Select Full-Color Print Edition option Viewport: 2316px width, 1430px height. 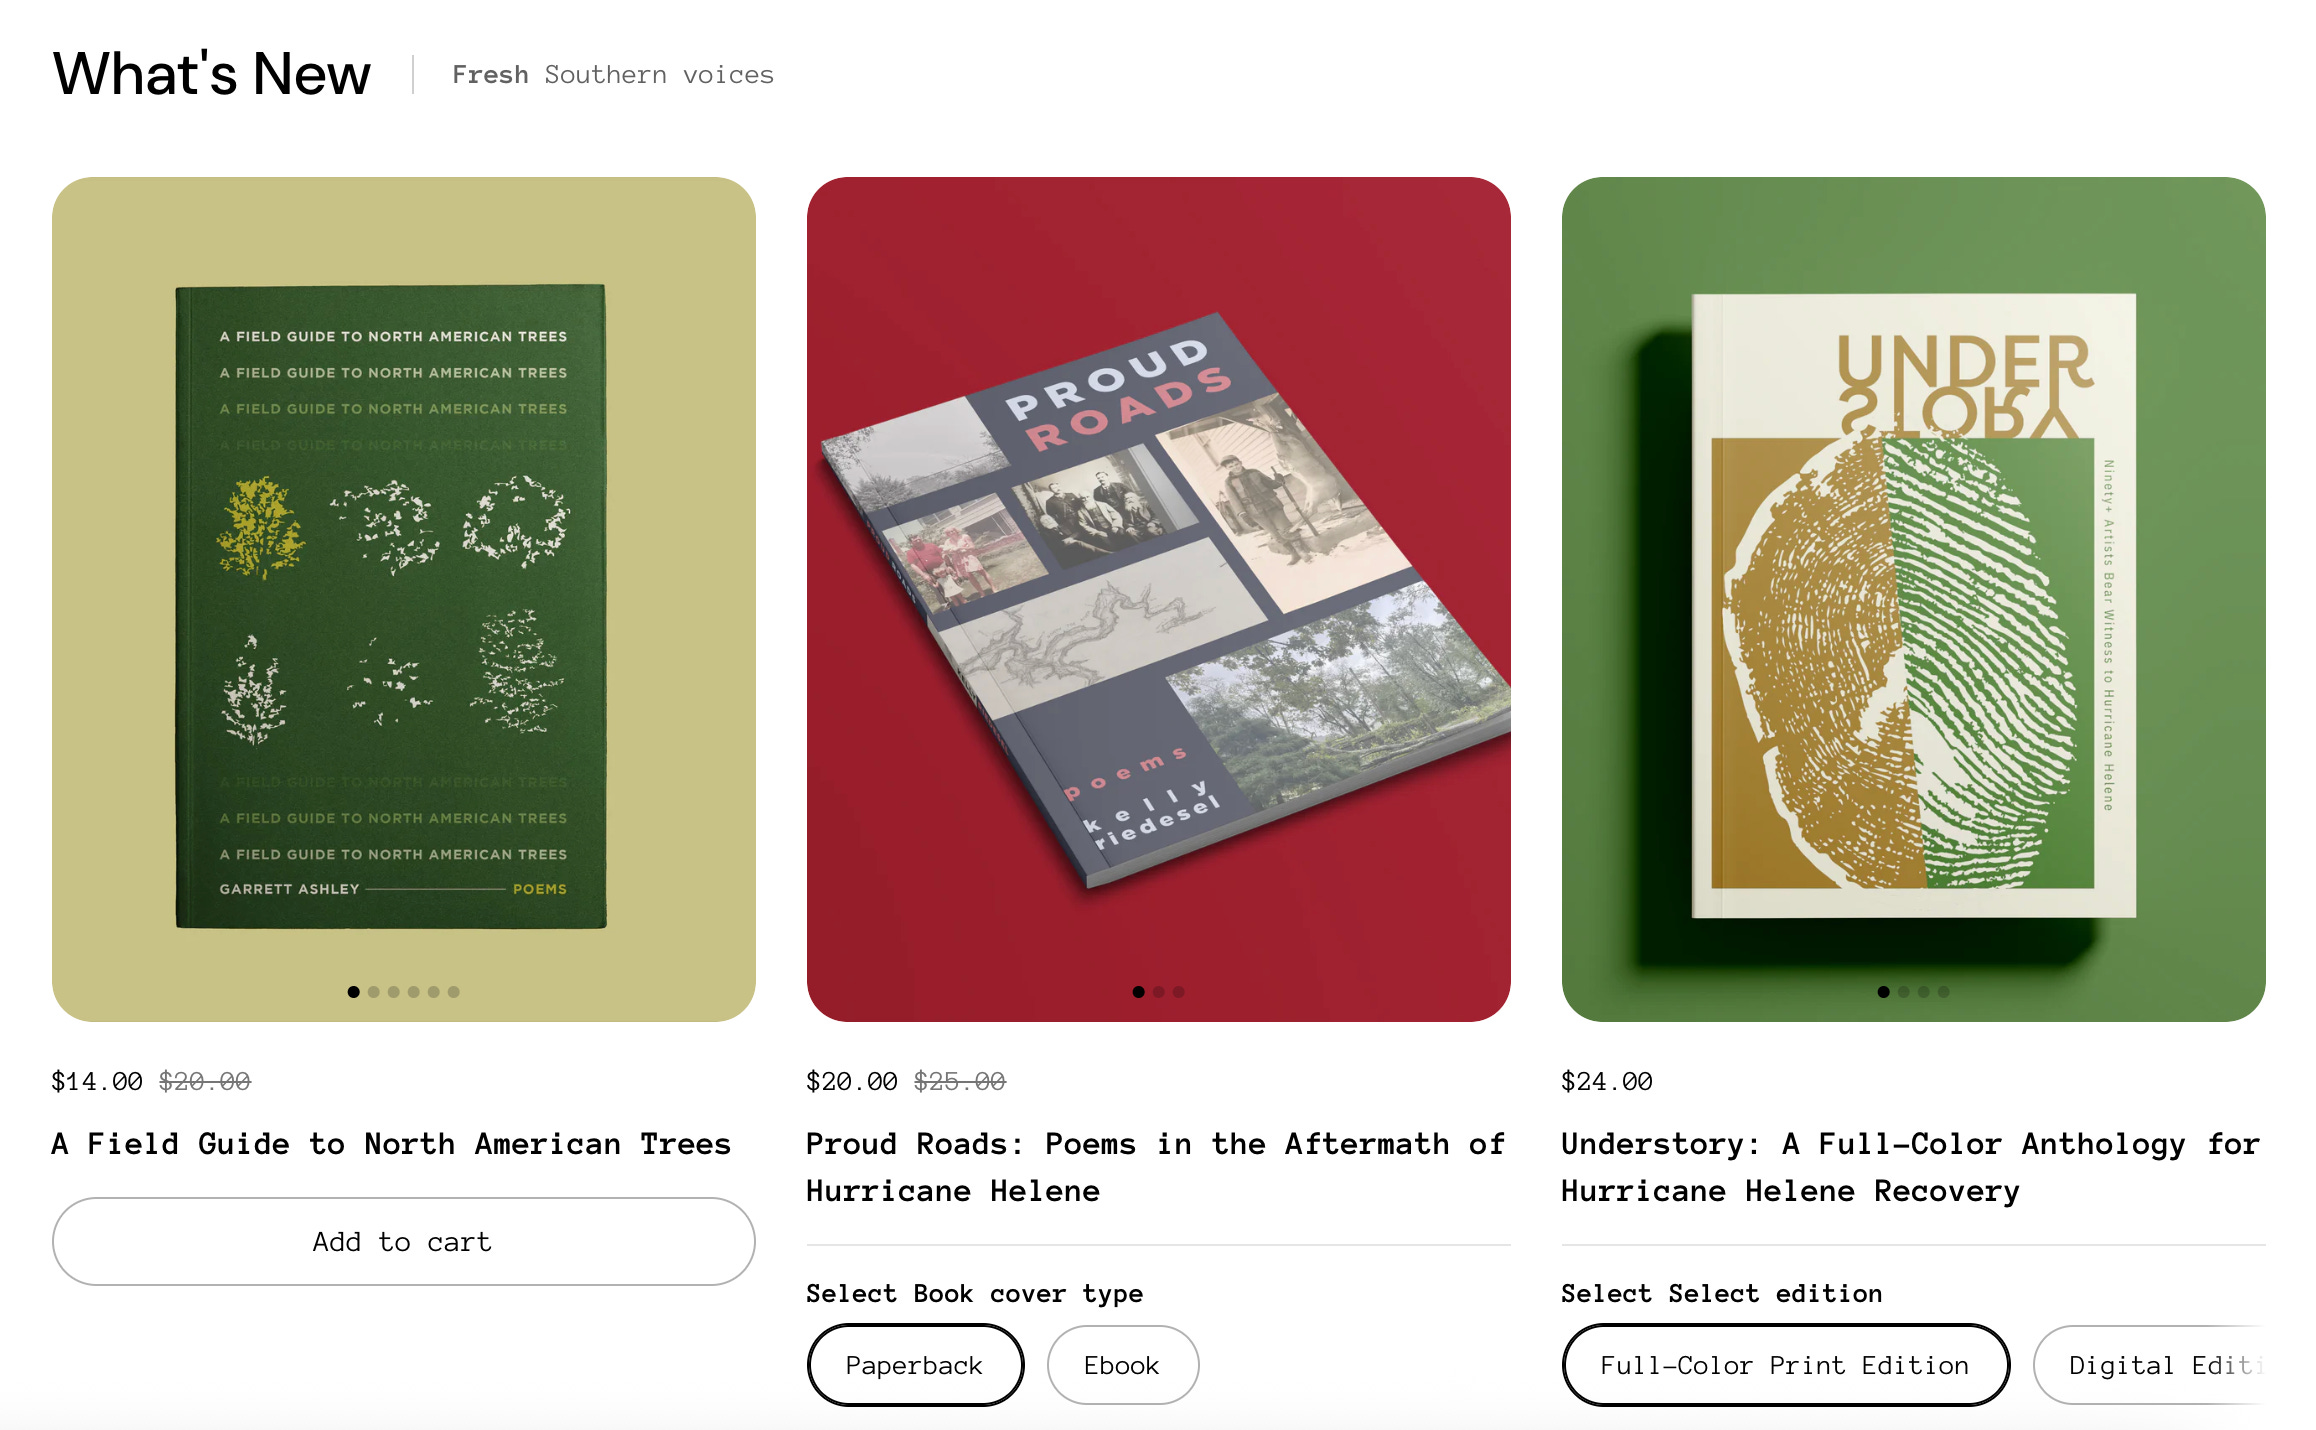(1785, 1365)
